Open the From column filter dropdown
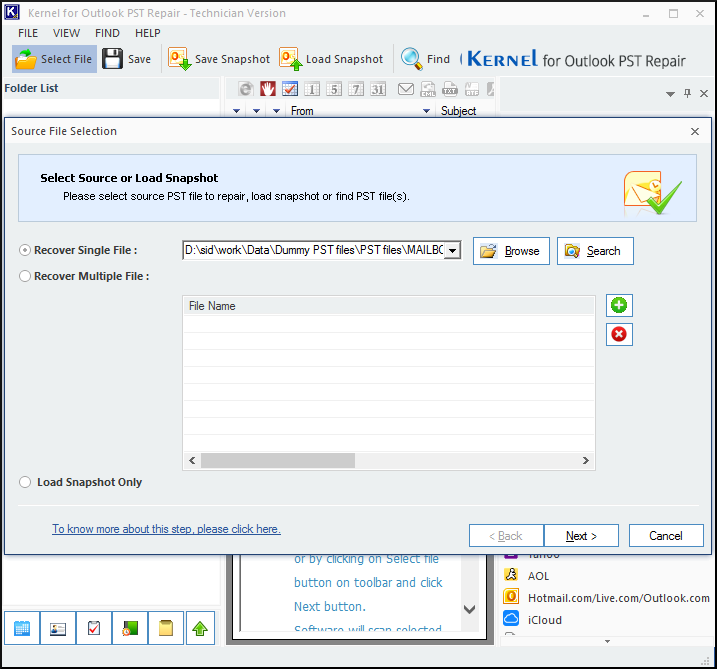The width and height of the screenshot is (717, 669). click(426, 111)
